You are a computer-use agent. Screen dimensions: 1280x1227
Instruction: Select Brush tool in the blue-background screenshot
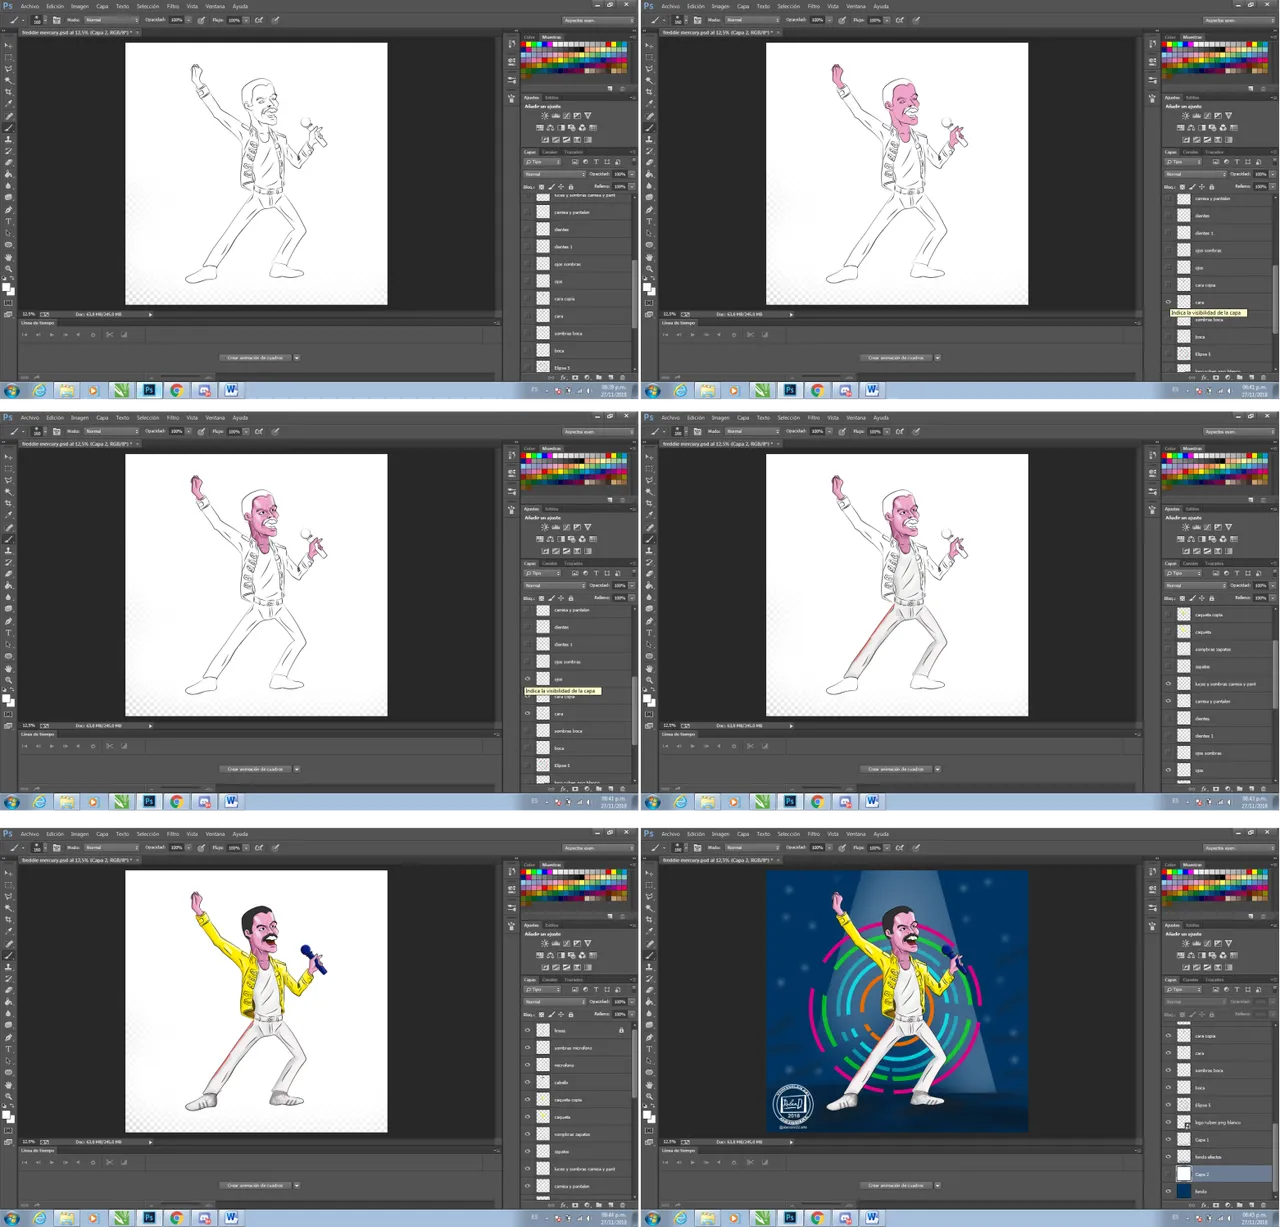[649, 955]
